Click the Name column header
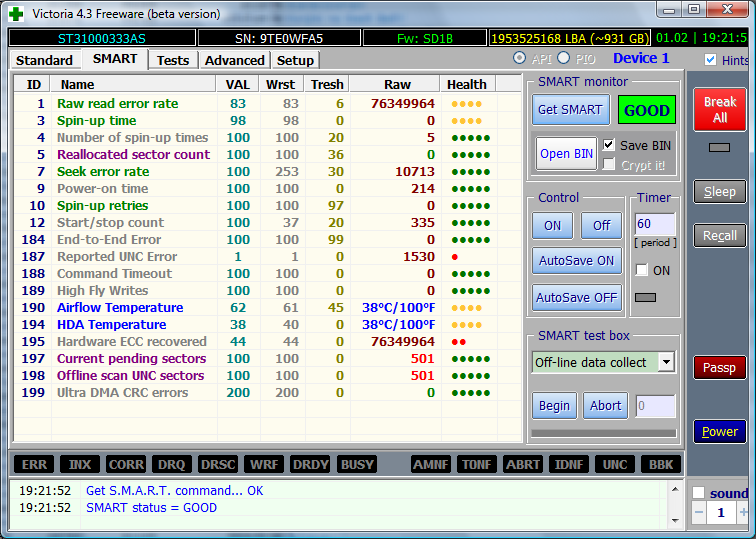 click(x=133, y=84)
